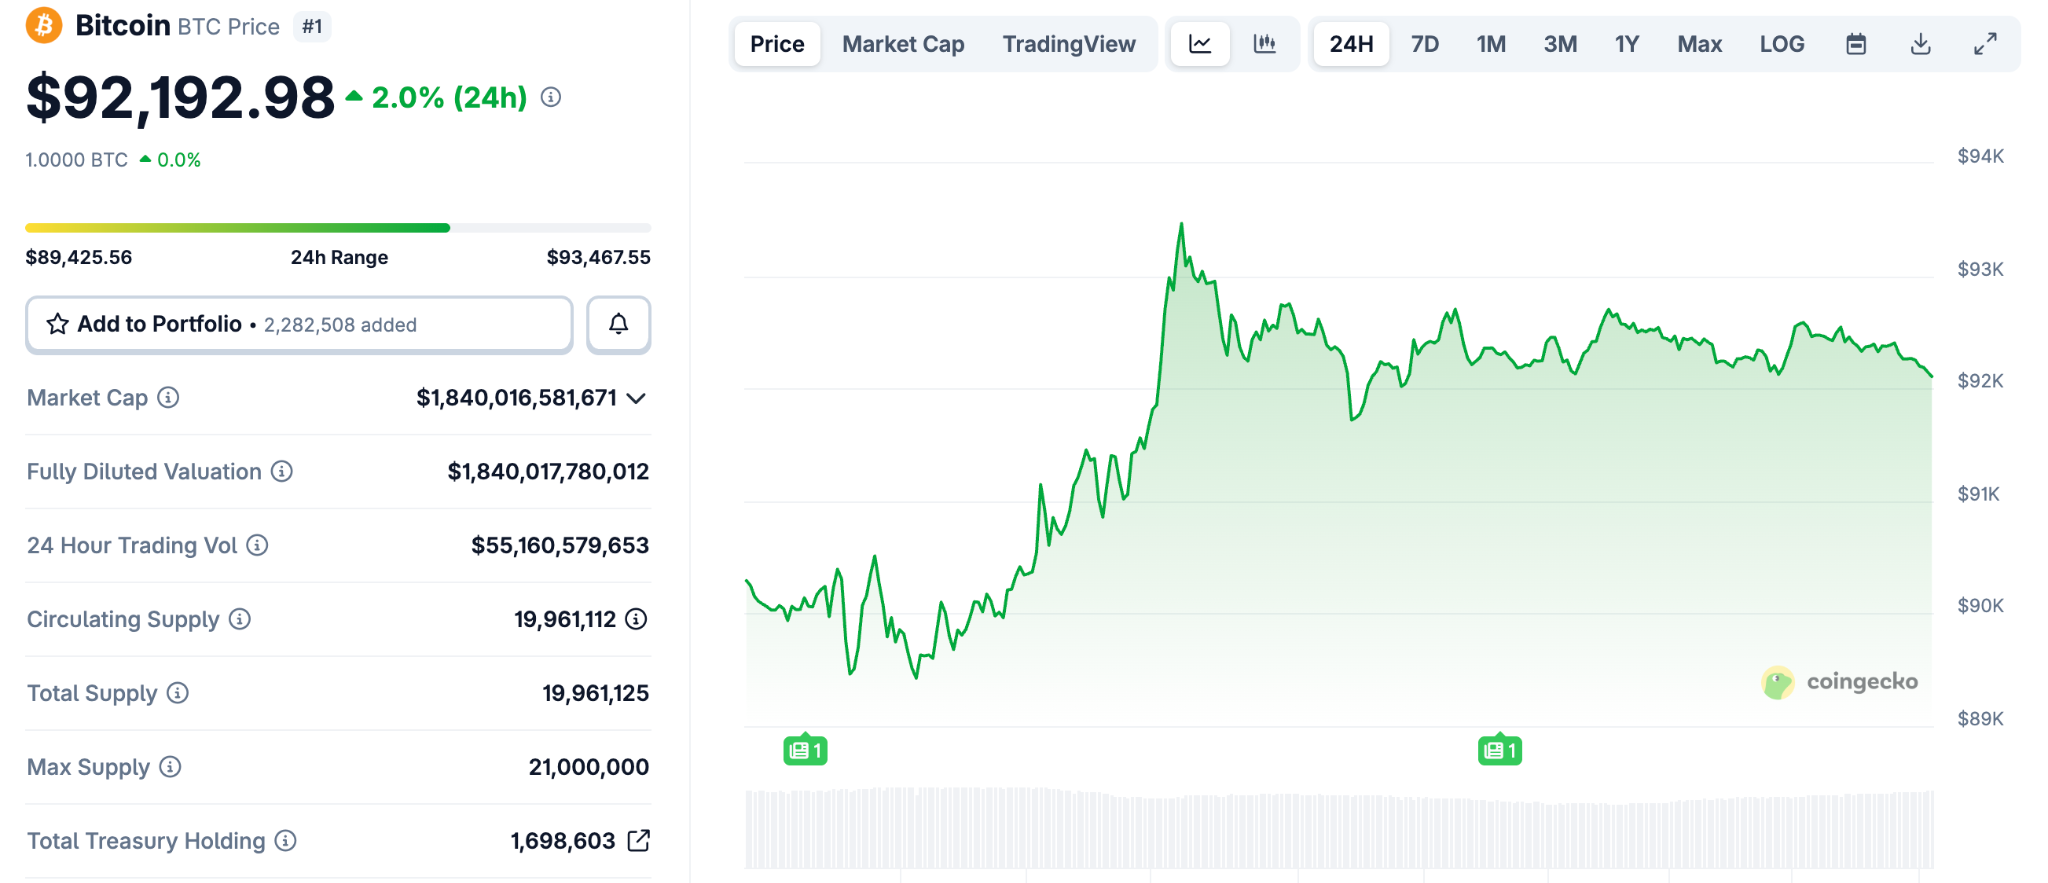
Task: Show info for Circulating Supply value
Action: pyautogui.click(x=636, y=619)
